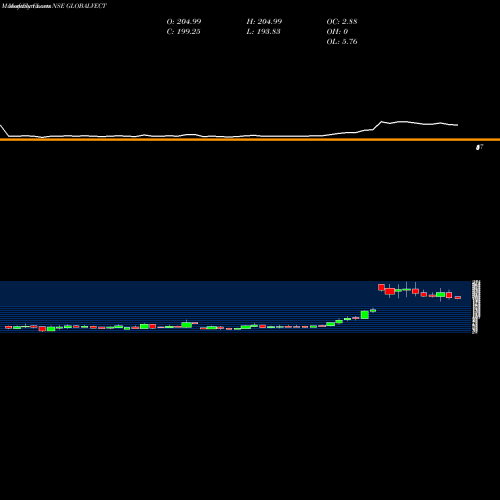Select the open value O: 204.99
This screenshot has width=500, height=500.
(x=184, y=21)
